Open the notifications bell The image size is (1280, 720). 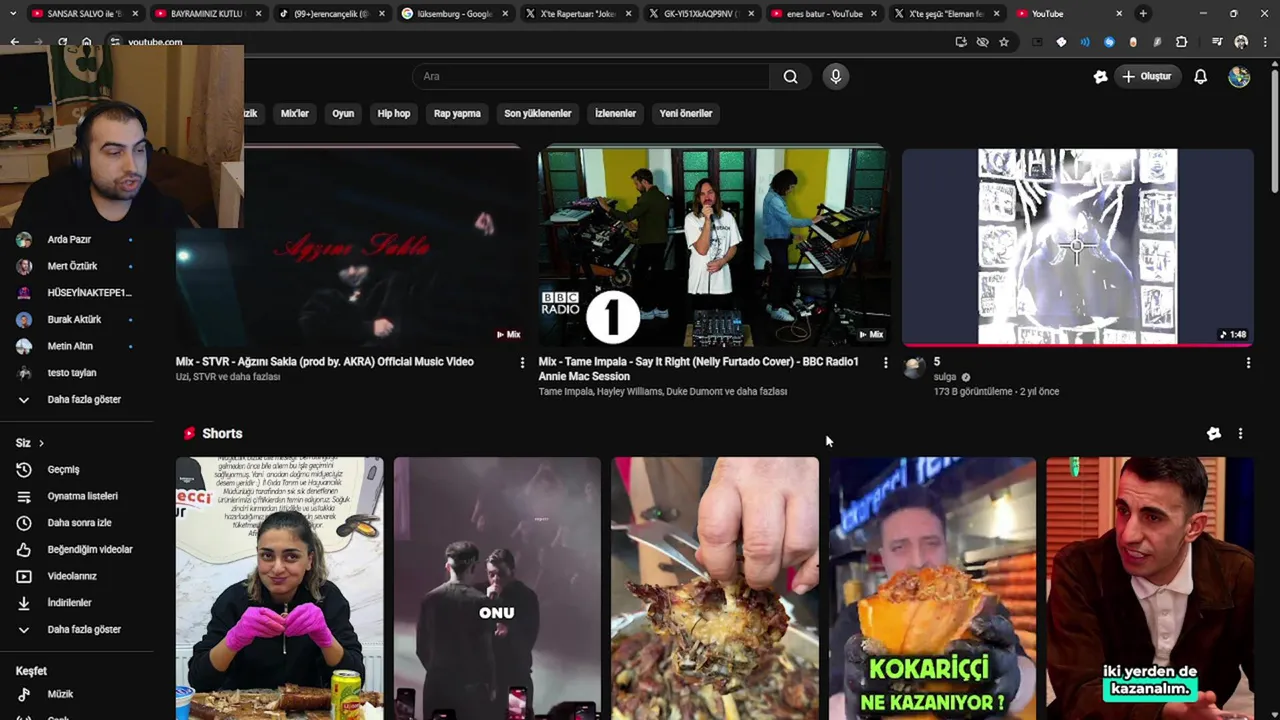(1200, 76)
